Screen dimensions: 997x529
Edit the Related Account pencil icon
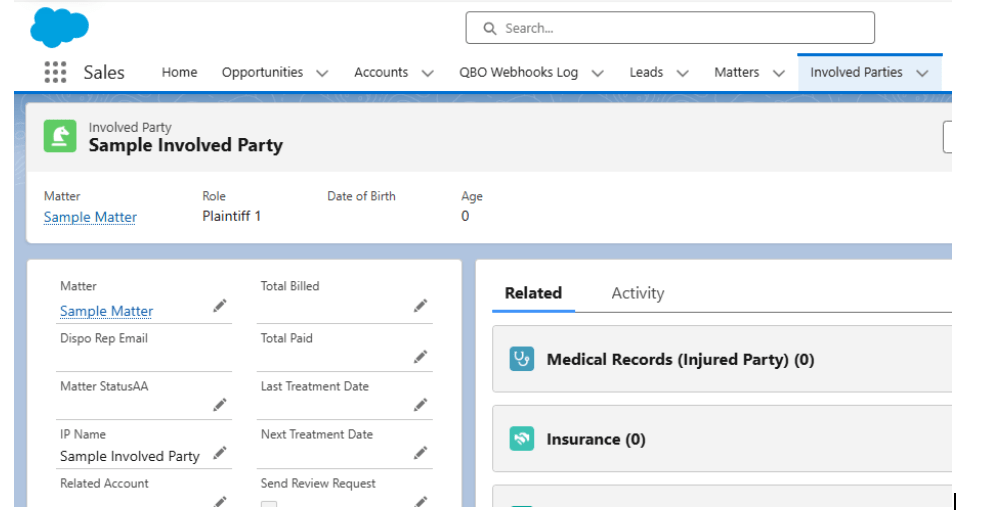(220, 502)
